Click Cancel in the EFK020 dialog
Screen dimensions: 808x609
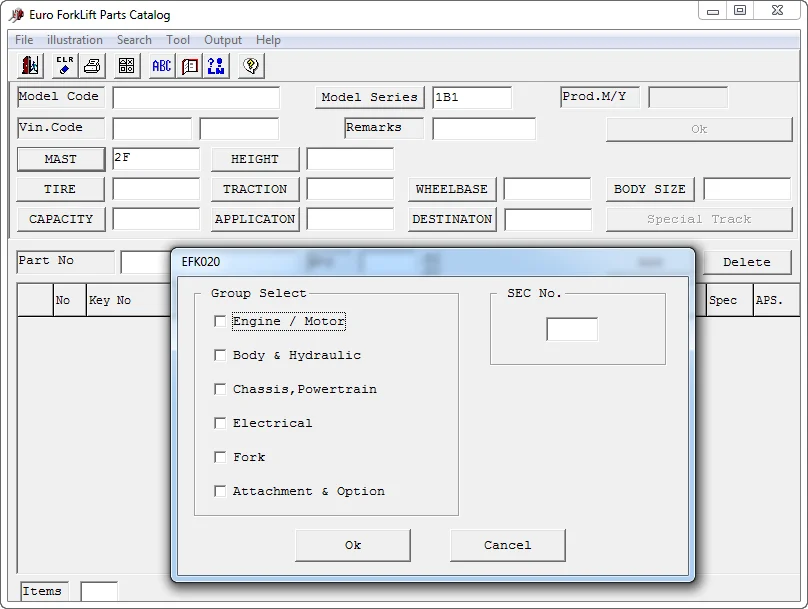point(508,545)
